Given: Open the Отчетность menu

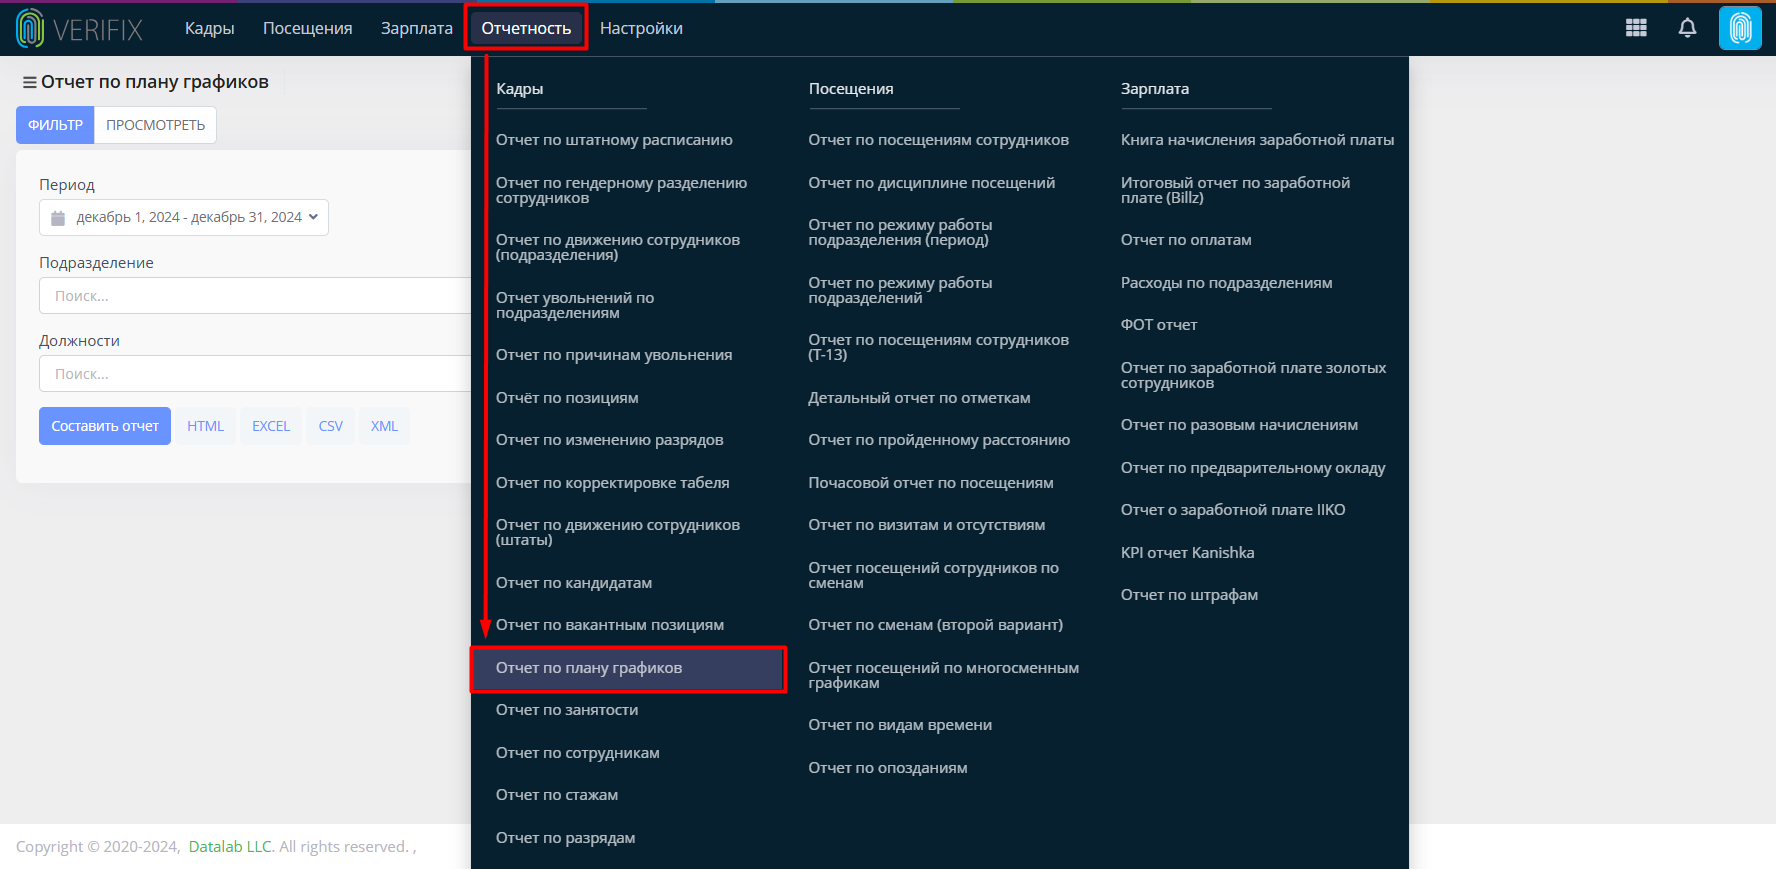Looking at the screenshot, I should click(526, 28).
